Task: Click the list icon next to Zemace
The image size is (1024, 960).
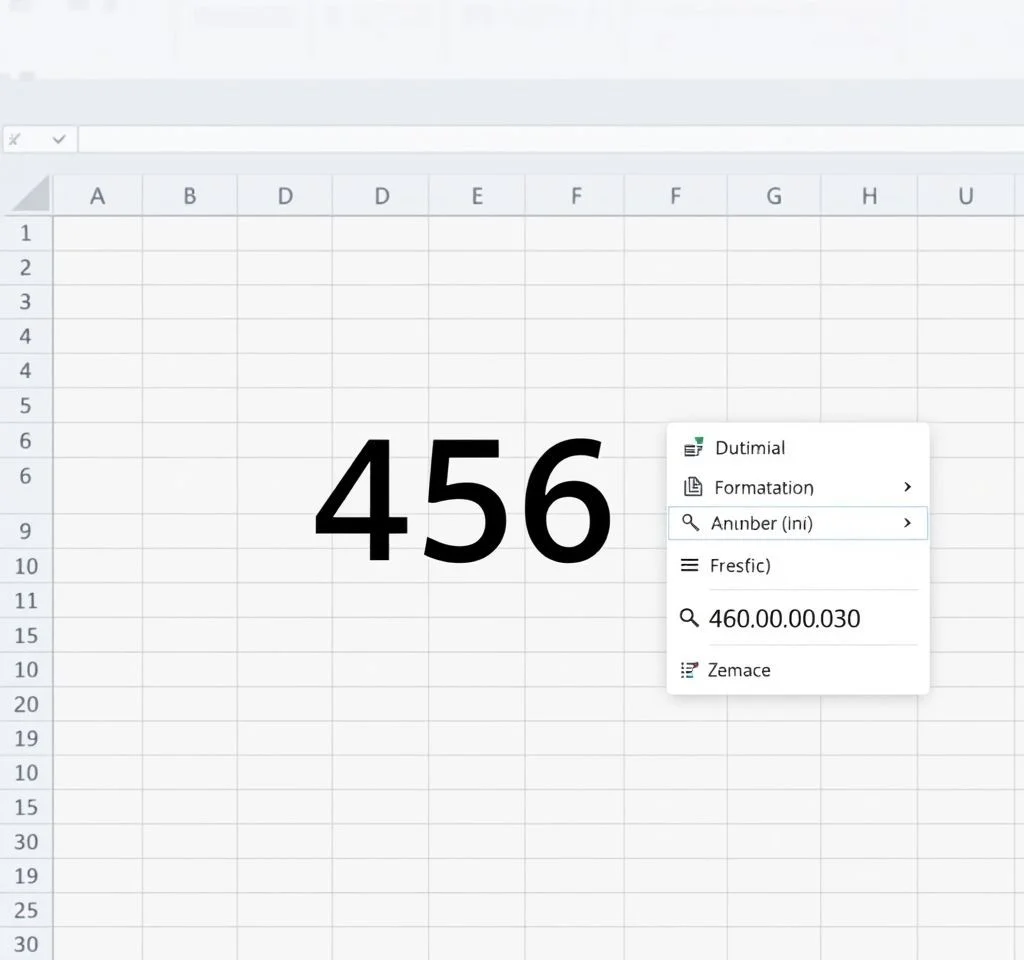Action: click(689, 670)
